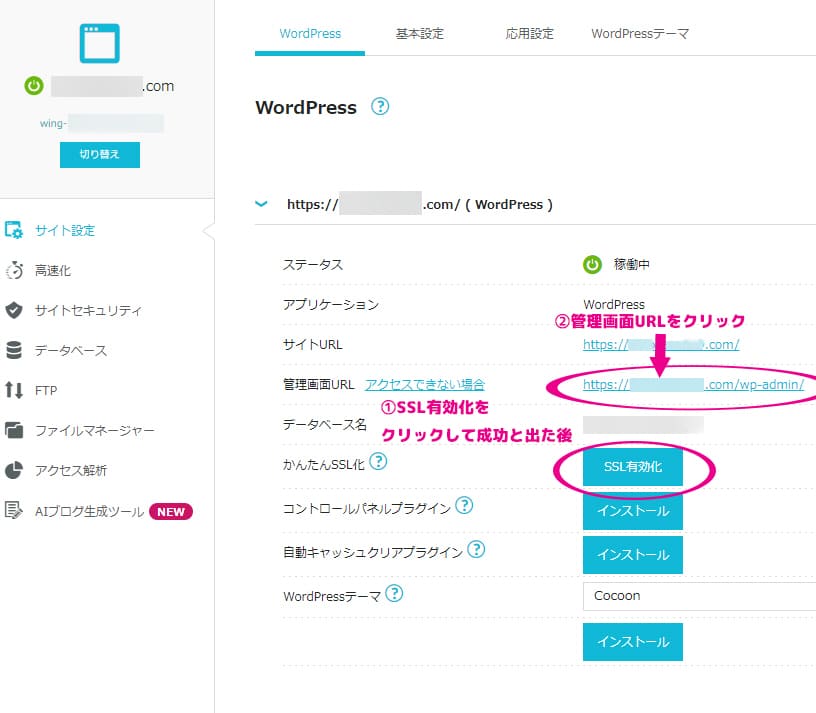The height and width of the screenshot is (713, 816).
Task: Open FTP in the sidebar
Action: pyautogui.click(x=46, y=390)
